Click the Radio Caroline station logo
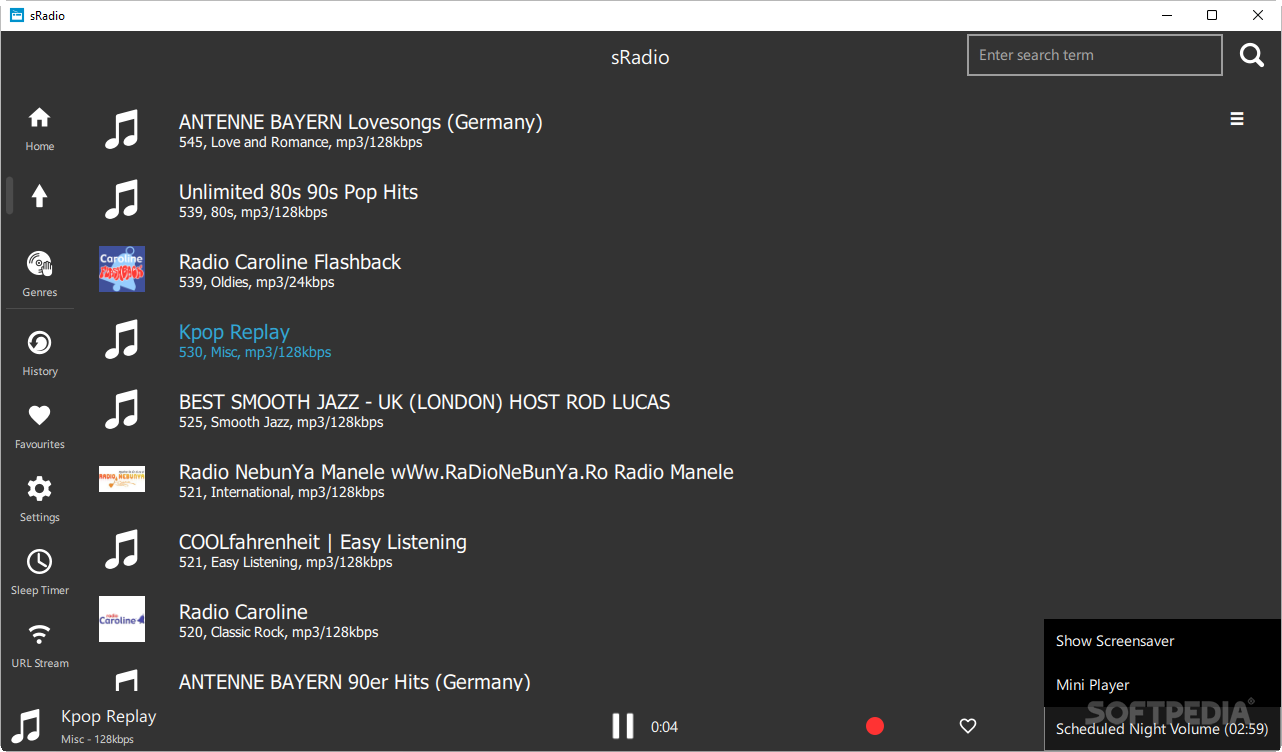The height and width of the screenshot is (752, 1282). coord(122,619)
